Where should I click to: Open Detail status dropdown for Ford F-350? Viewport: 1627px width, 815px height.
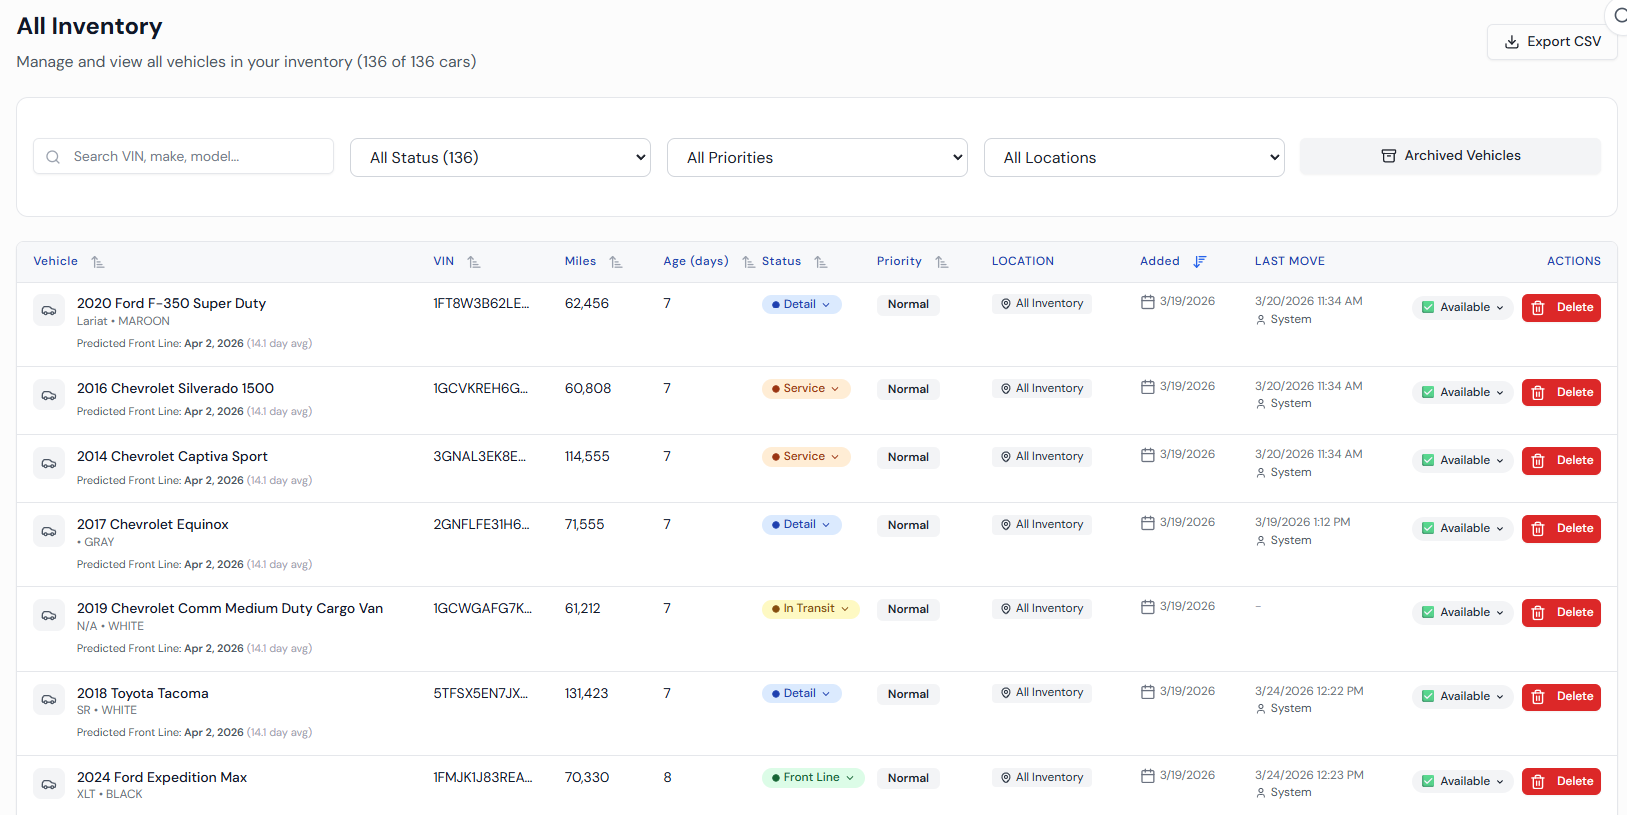(801, 304)
